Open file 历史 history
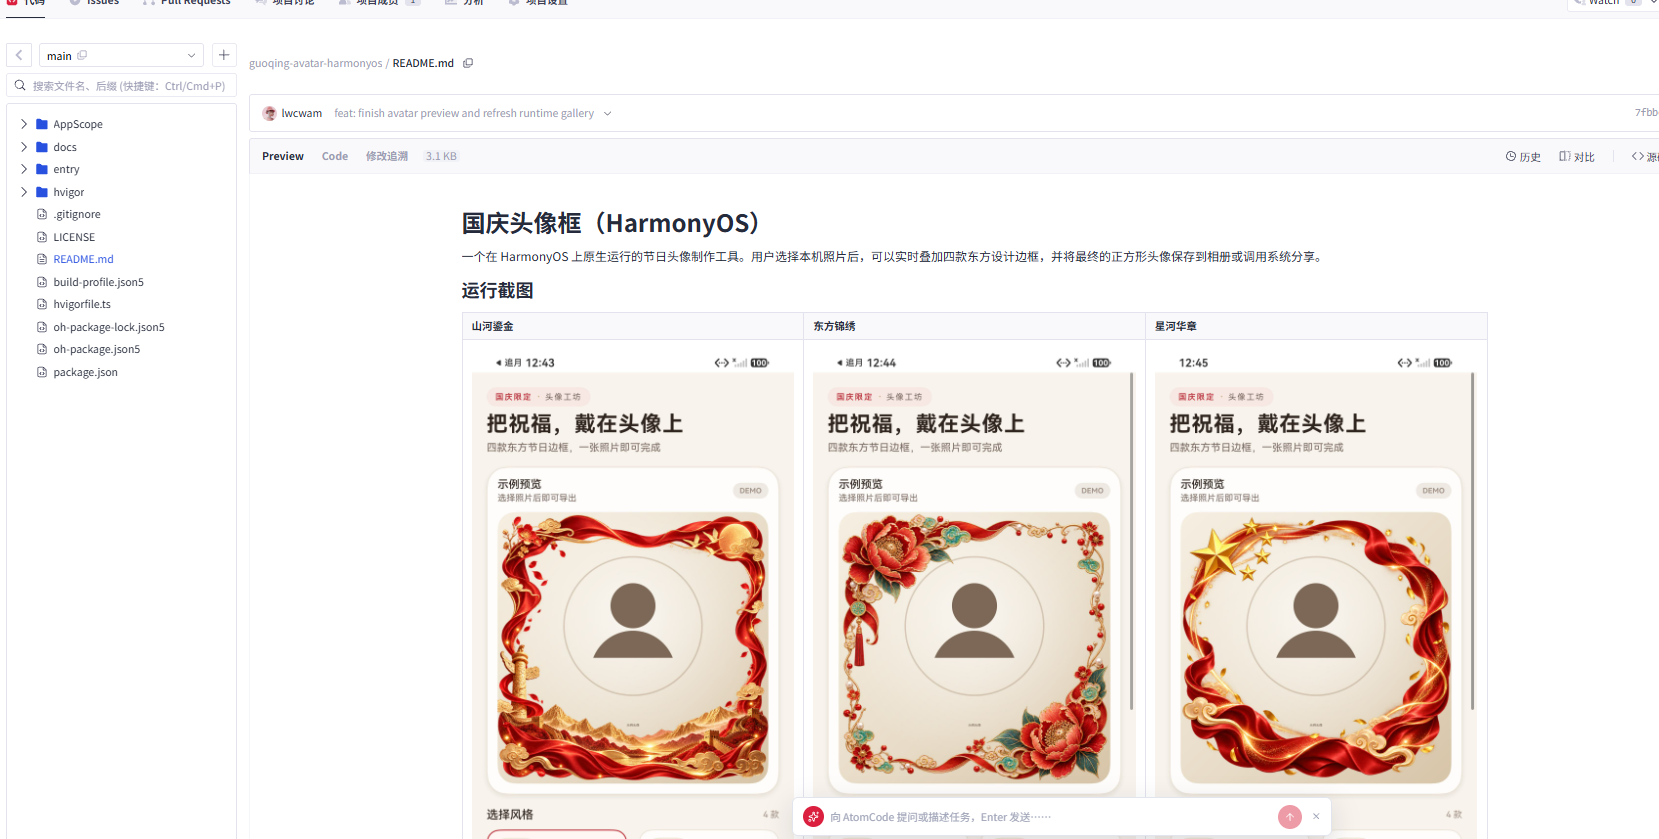Image resolution: width=1659 pixels, height=839 pixels. (x=1523, y=157)
